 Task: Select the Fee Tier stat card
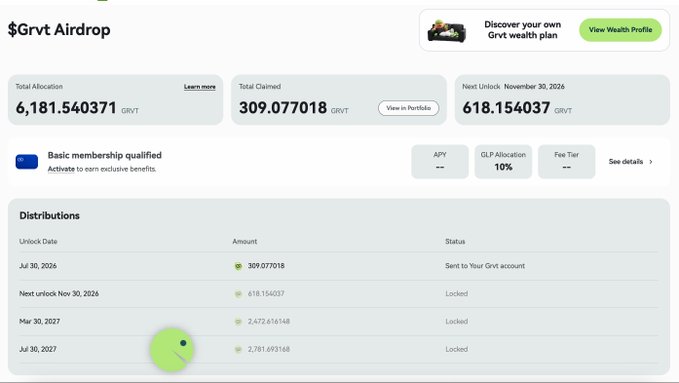click(566, 162)
